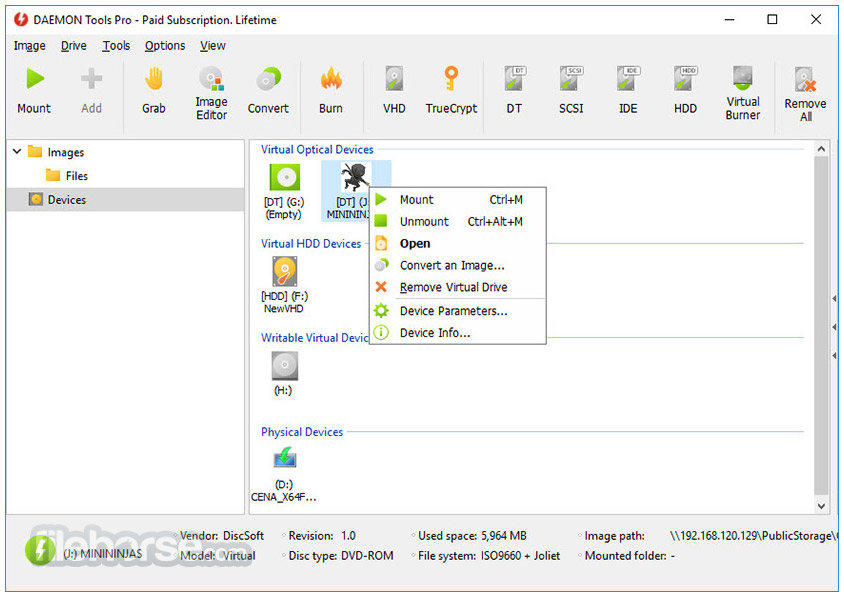
Task: Open Device Parameters... from context menu
Action: [458, 311]
